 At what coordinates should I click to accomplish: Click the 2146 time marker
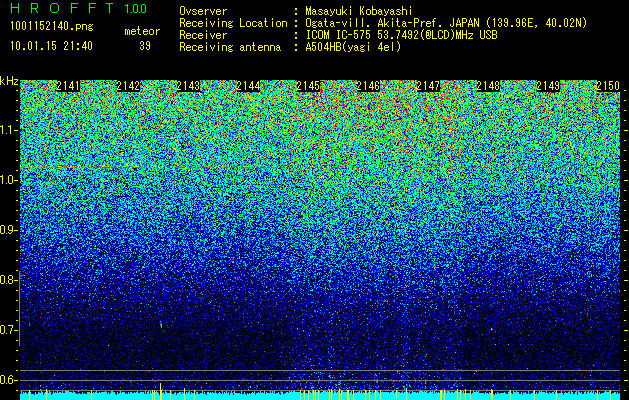368,86
